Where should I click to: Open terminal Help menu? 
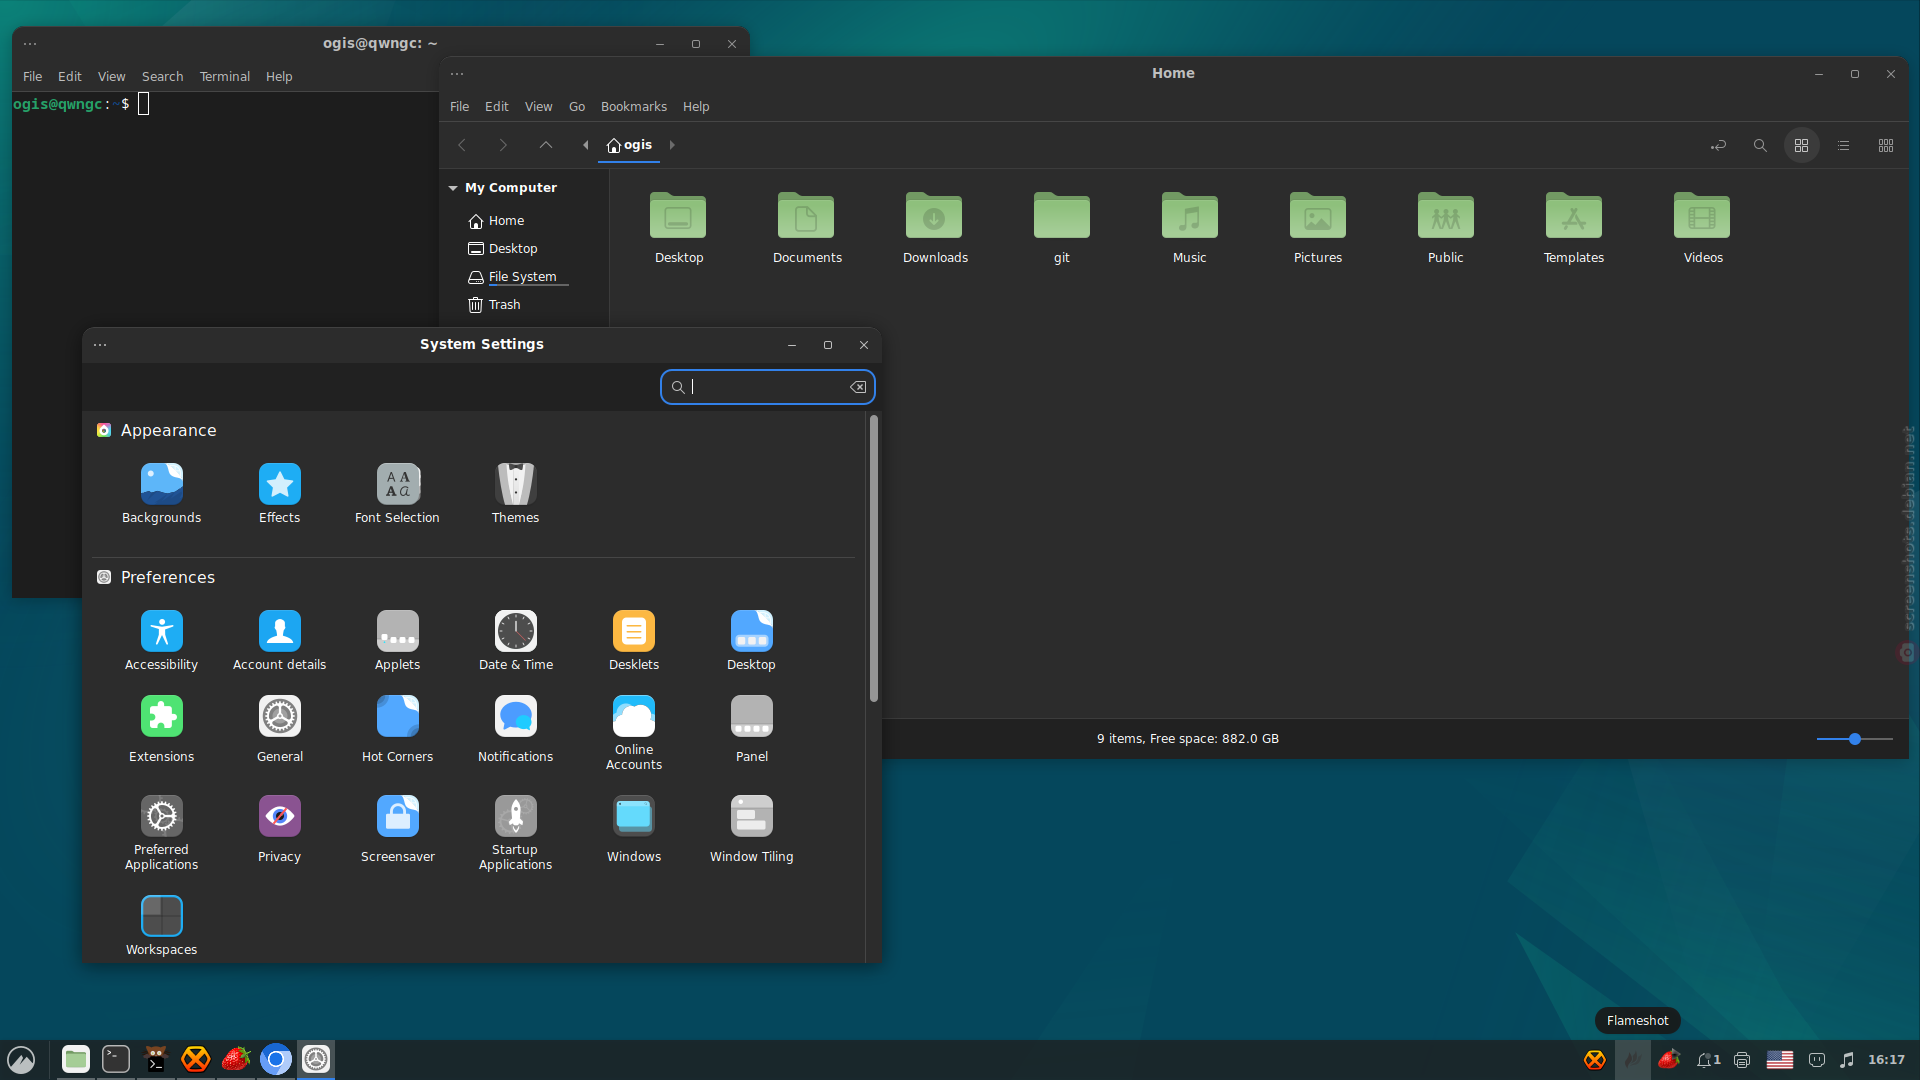coord(279,77)
